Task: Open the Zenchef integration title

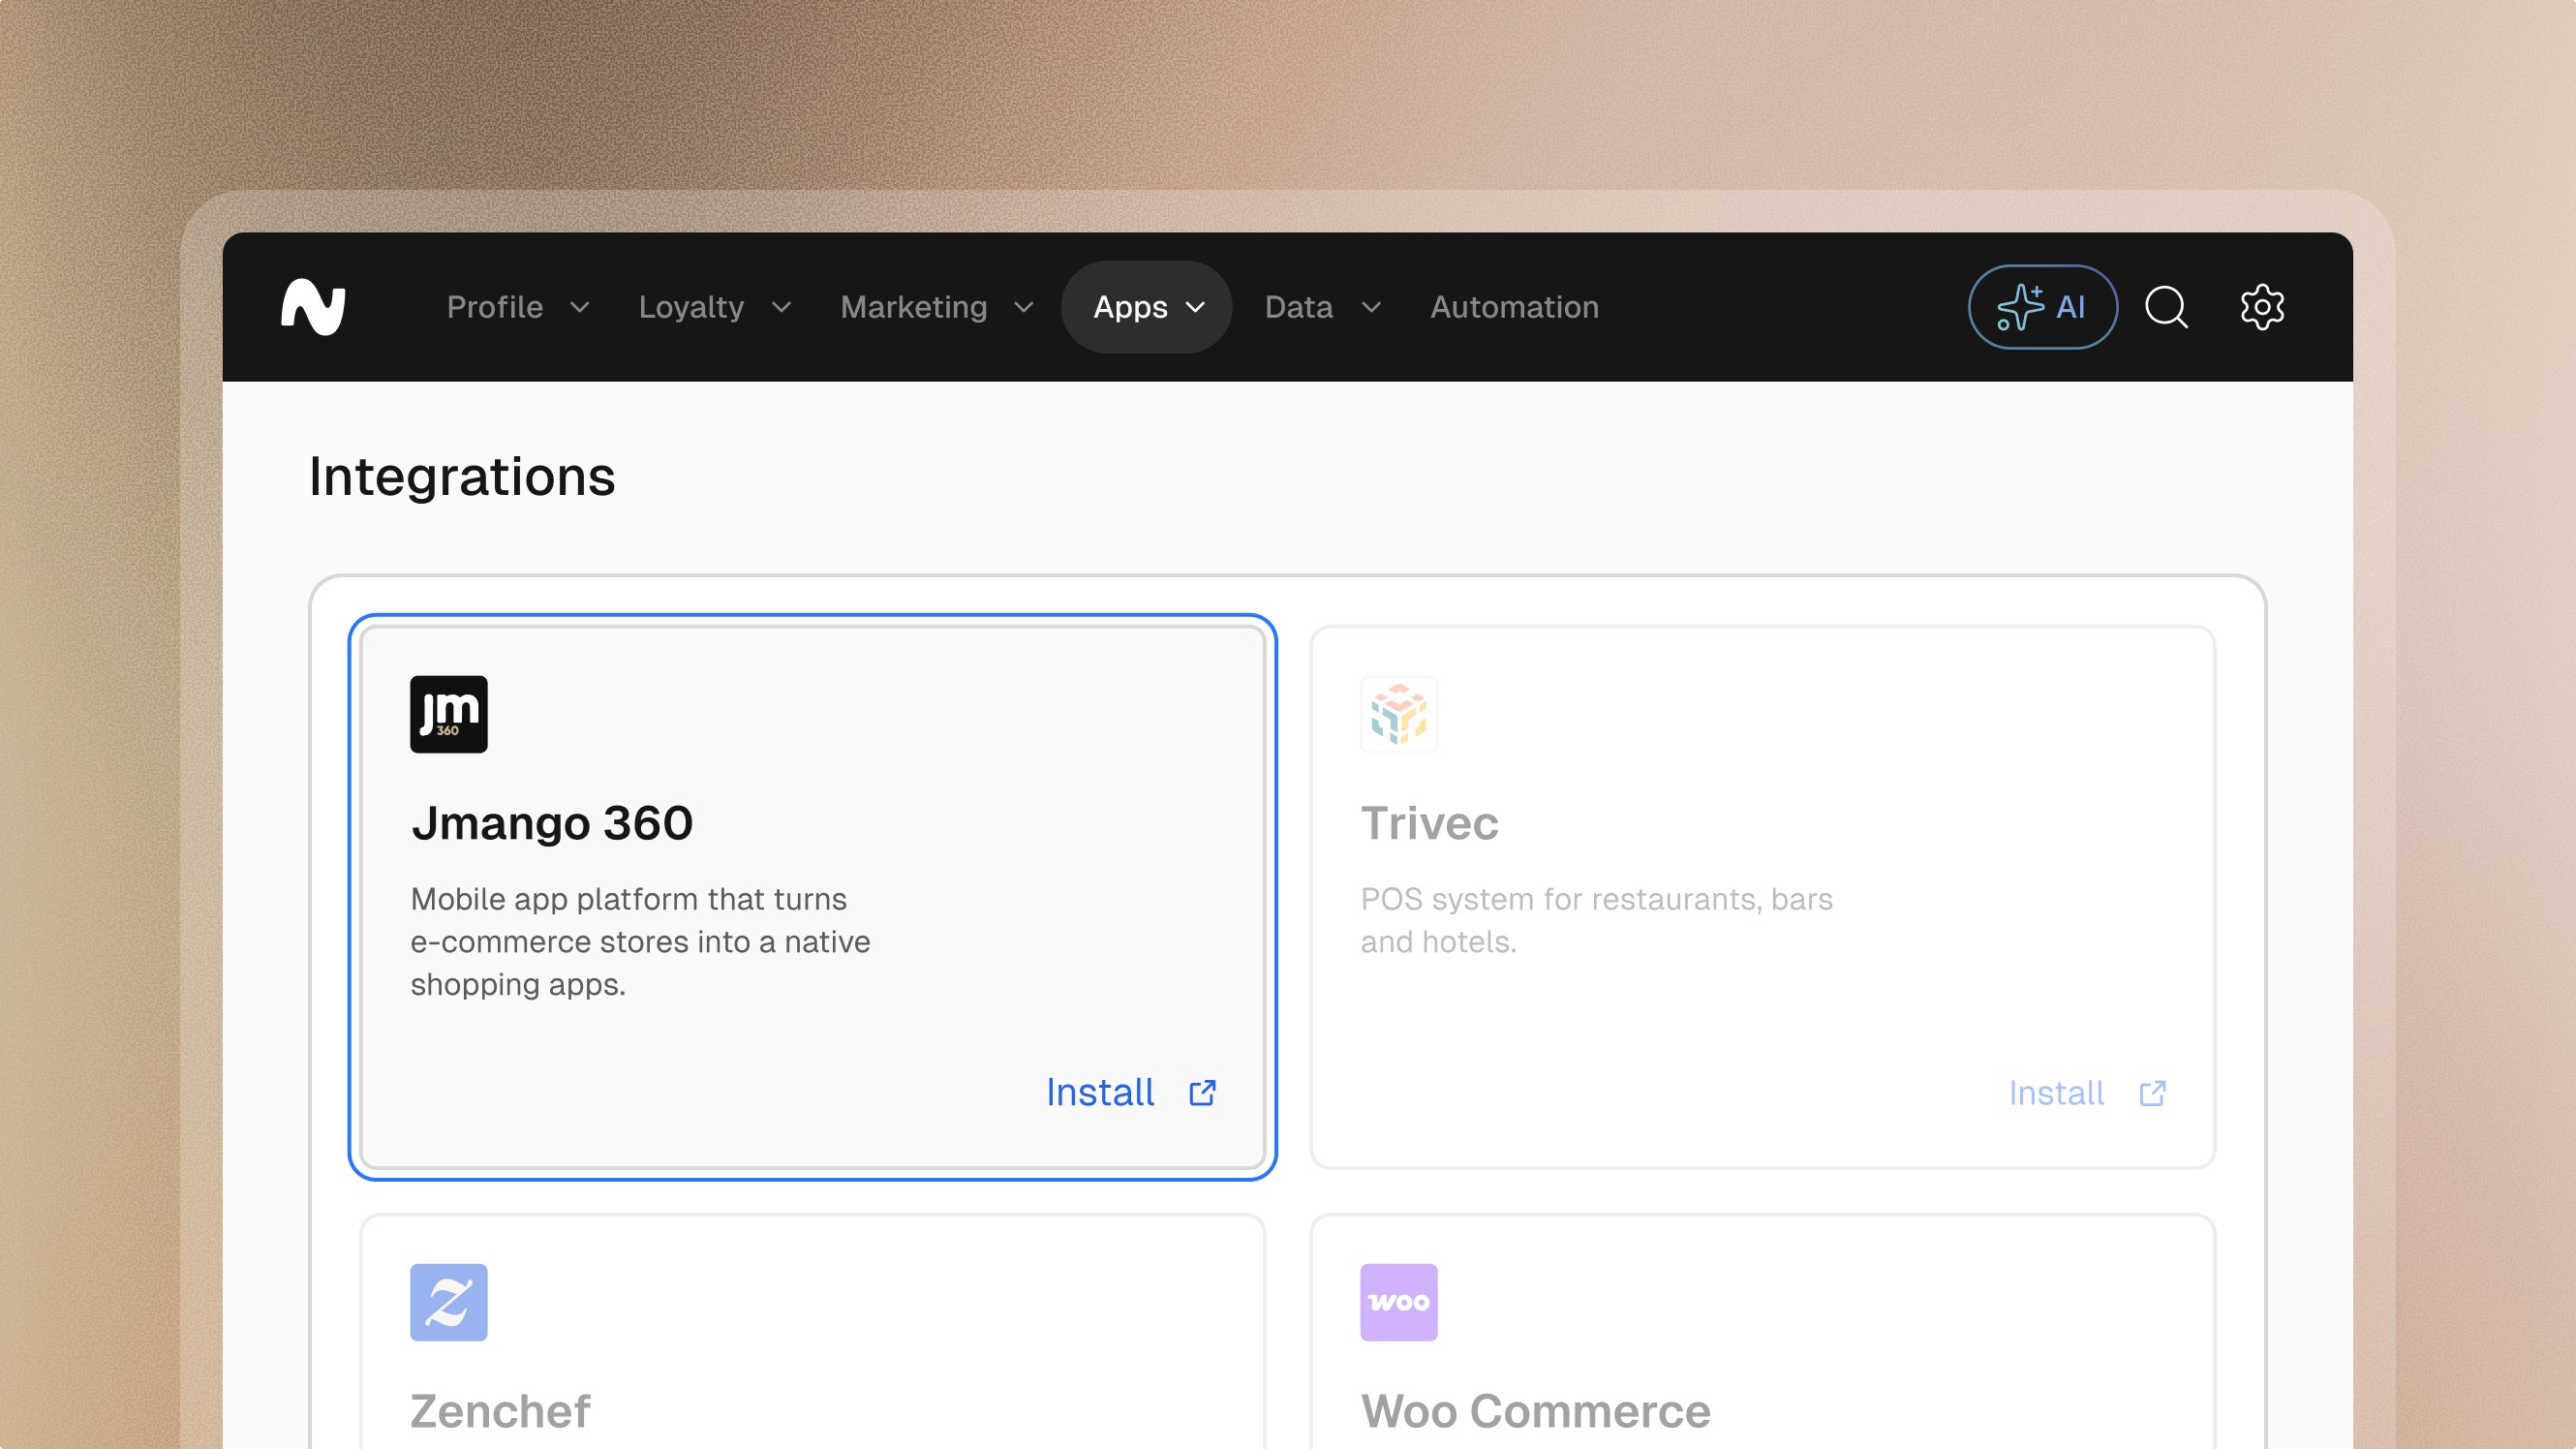Action: (x=500, y=1411)
